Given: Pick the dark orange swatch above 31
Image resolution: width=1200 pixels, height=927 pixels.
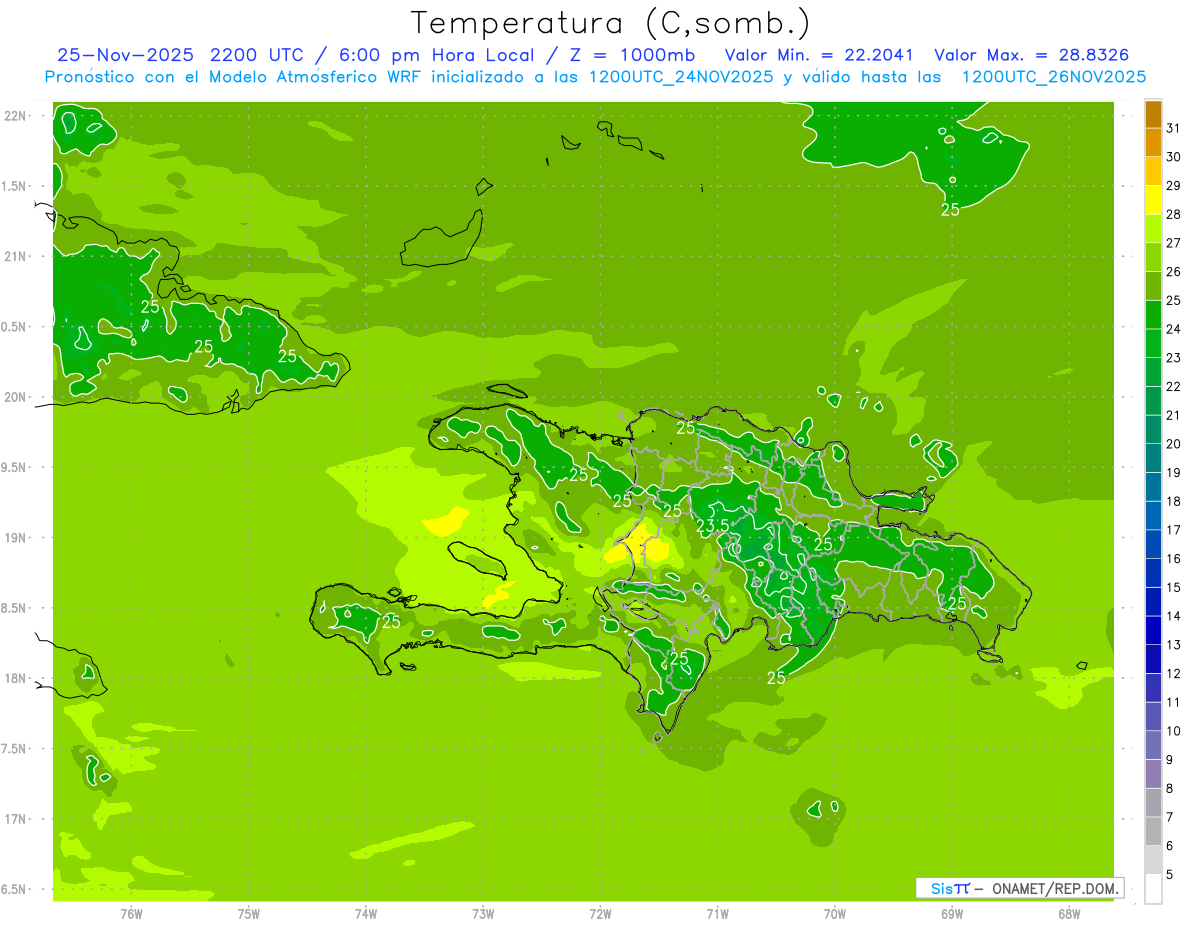Looking at the screenshot, I should pyautogui.click(x=1153, y=114).
